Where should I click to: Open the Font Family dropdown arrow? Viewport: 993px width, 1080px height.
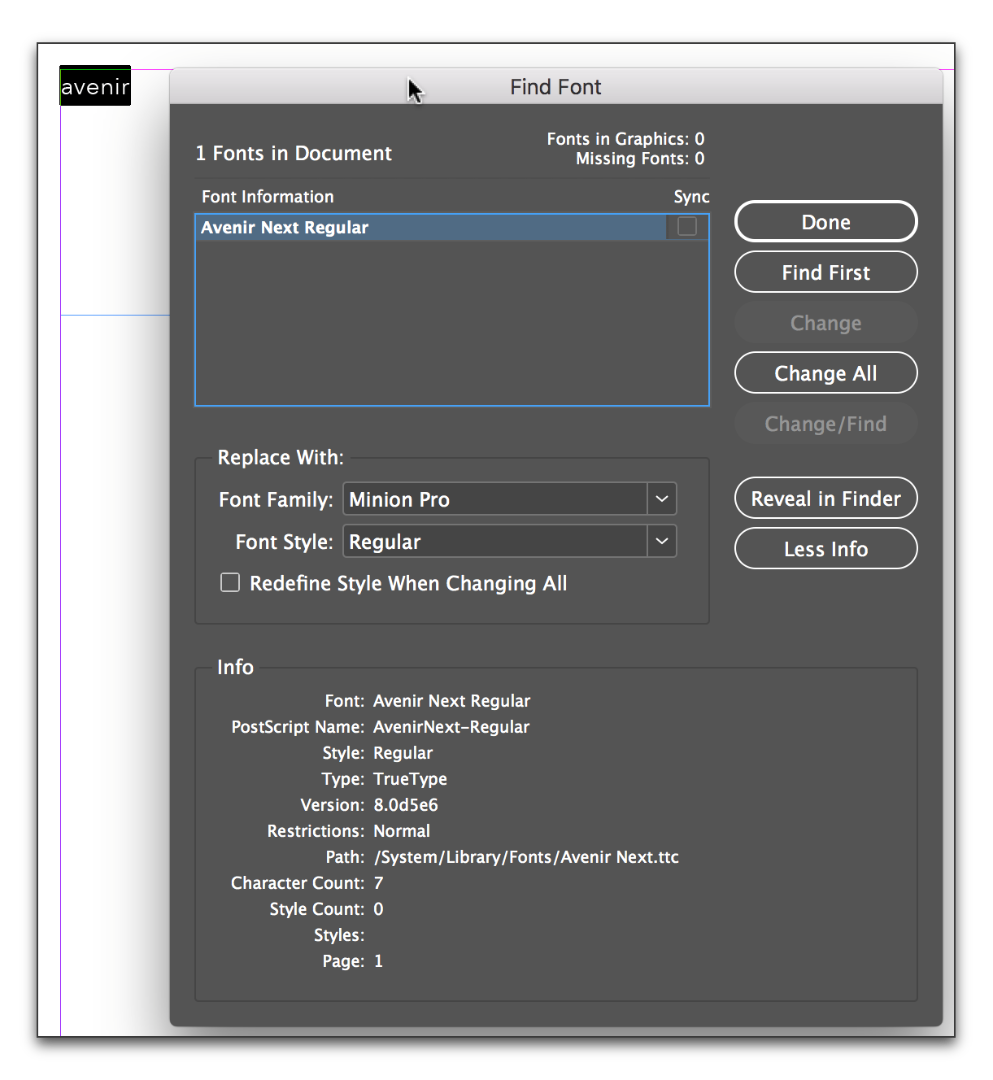tap(662, 499)
